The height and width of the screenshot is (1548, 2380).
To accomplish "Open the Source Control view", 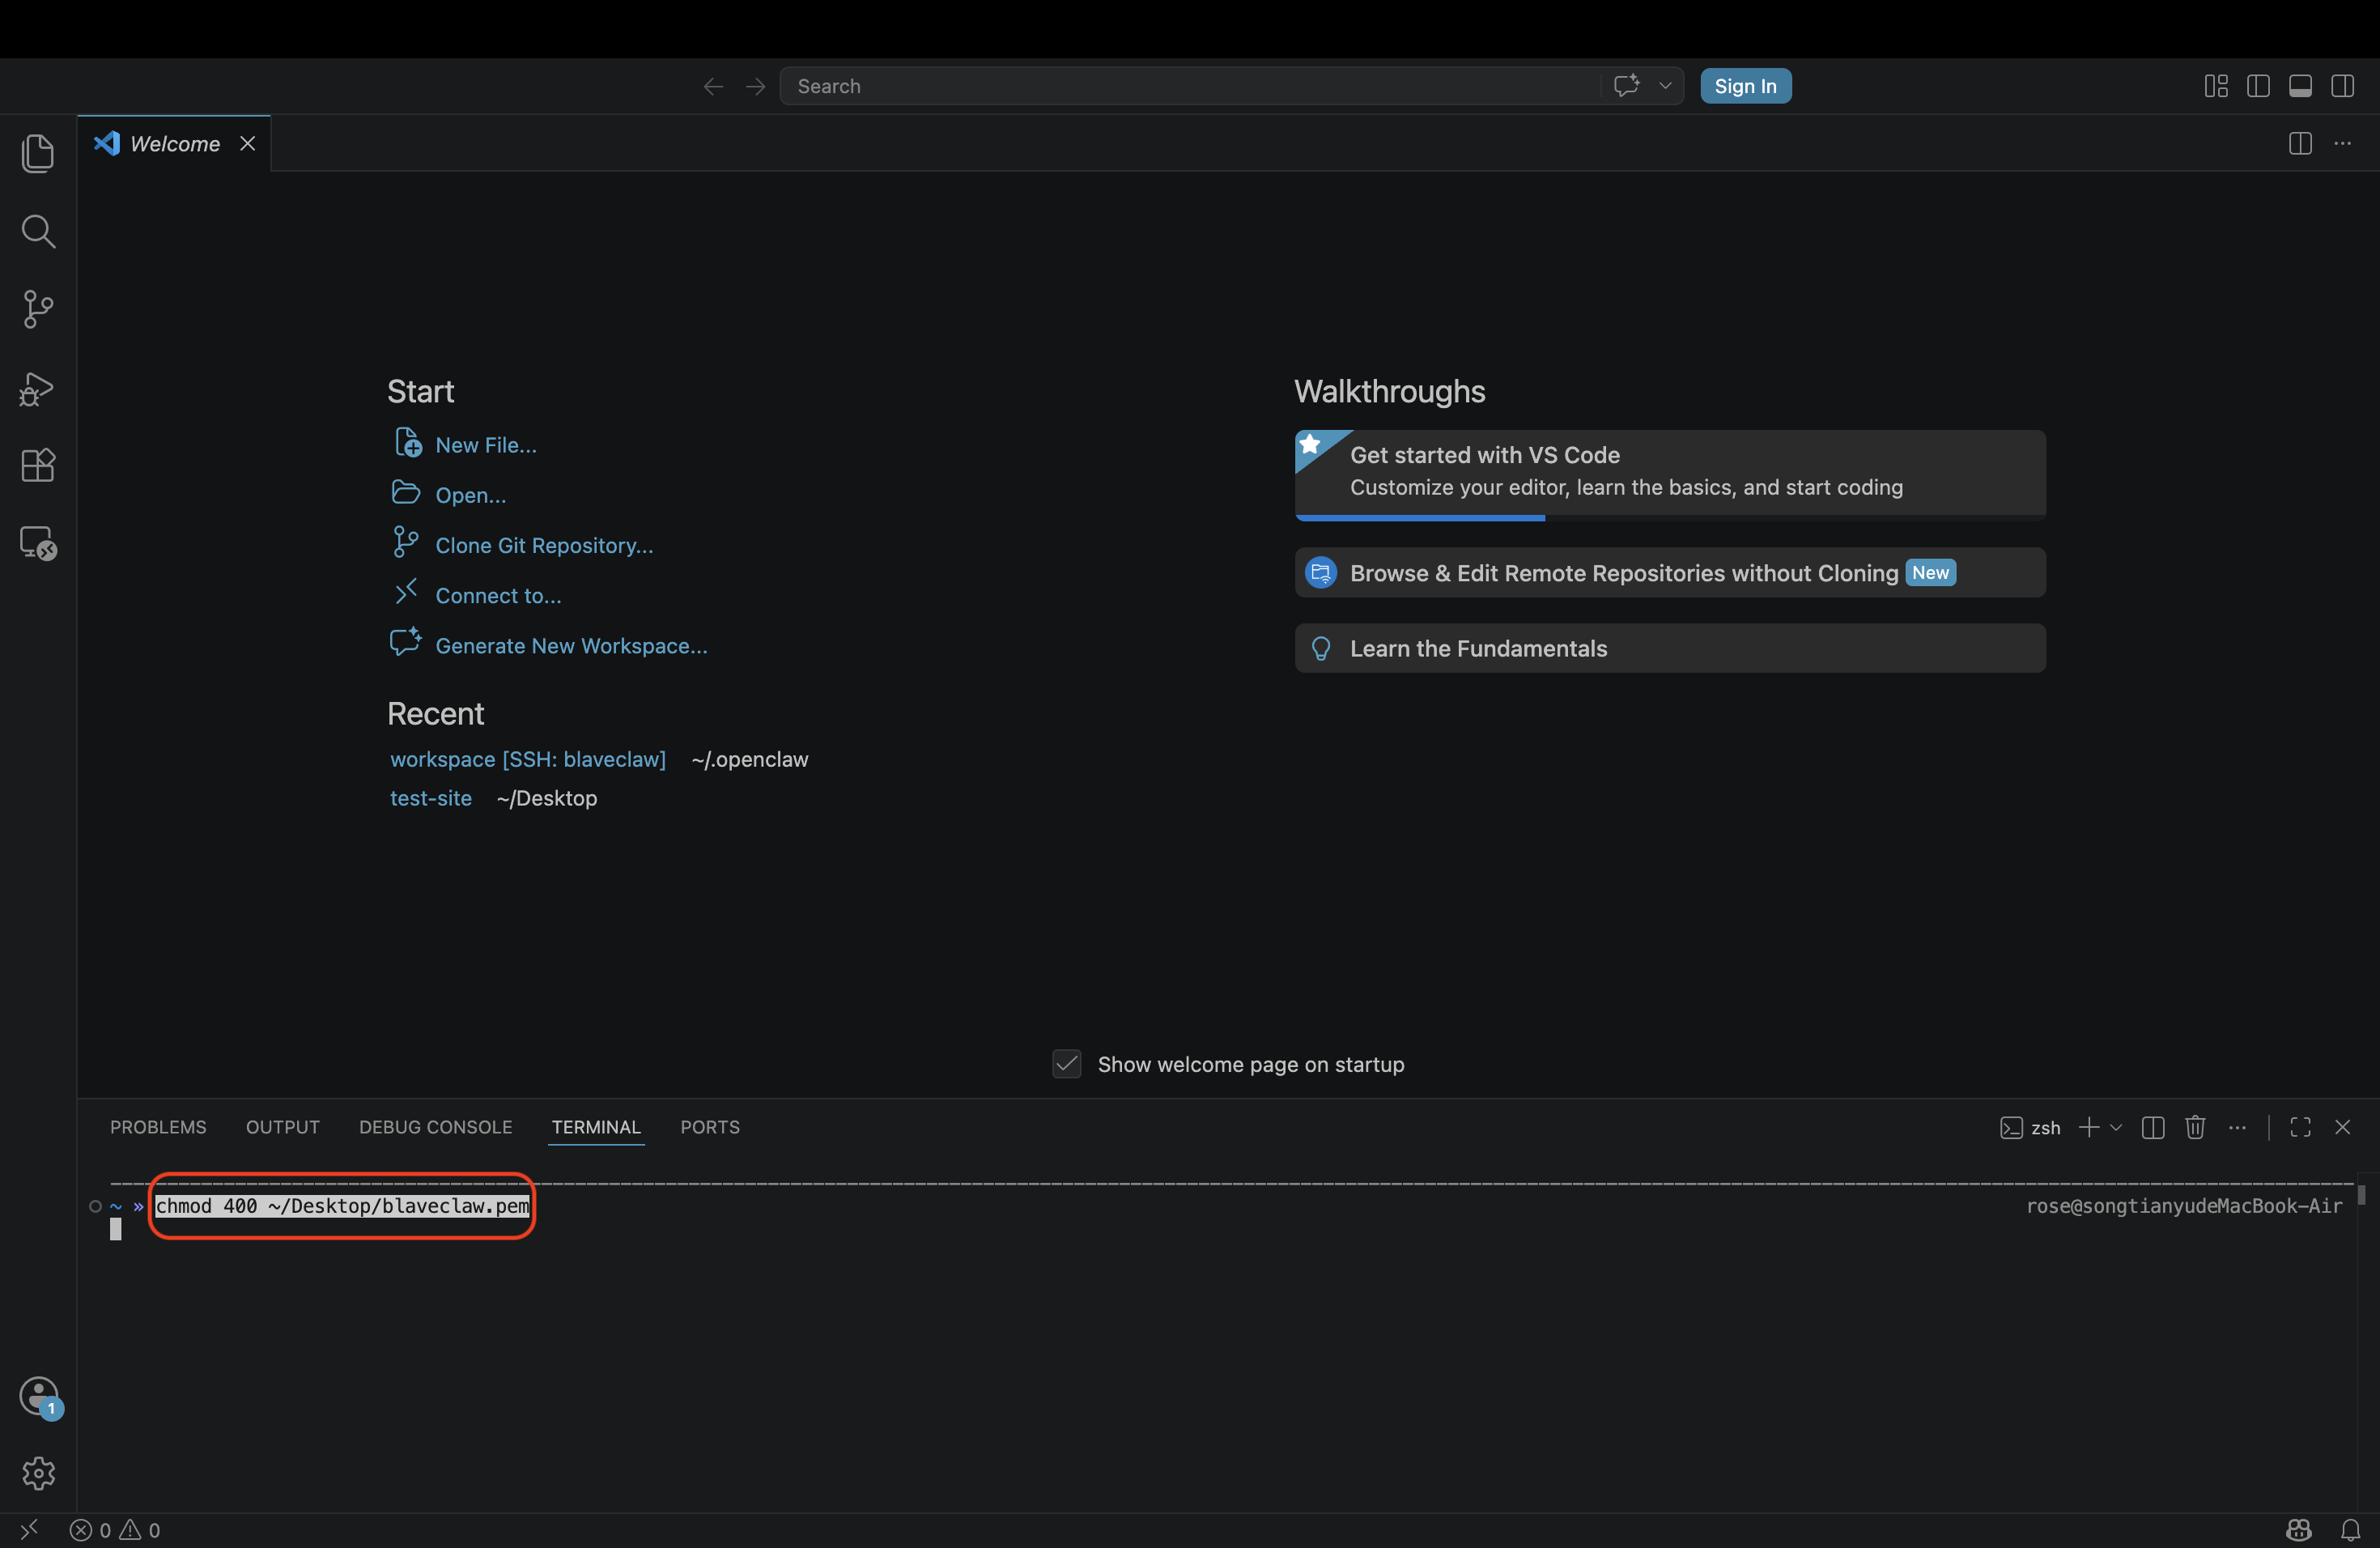I will pyautogui.click(x=38, y=309).
